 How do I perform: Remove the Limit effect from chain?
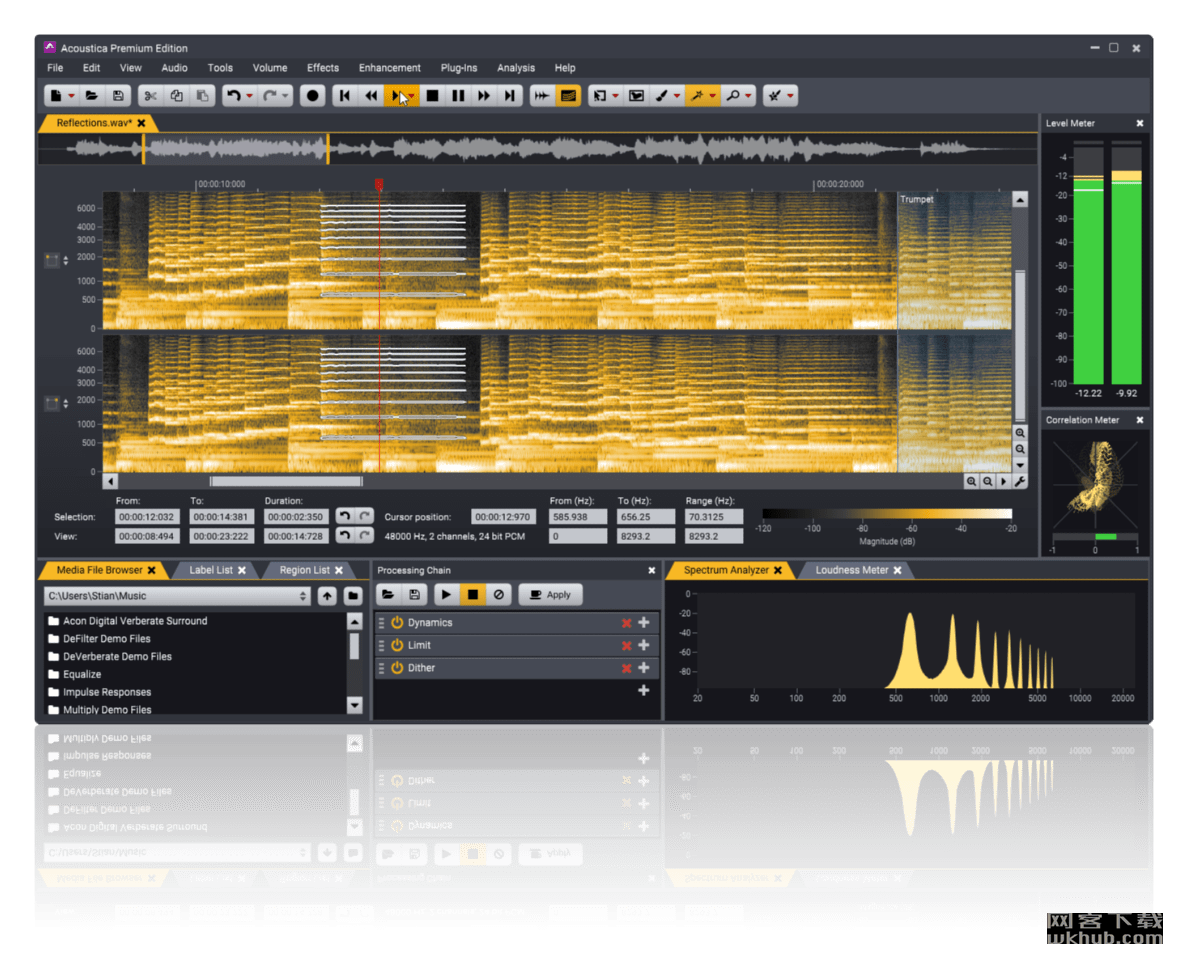point(627,646)
